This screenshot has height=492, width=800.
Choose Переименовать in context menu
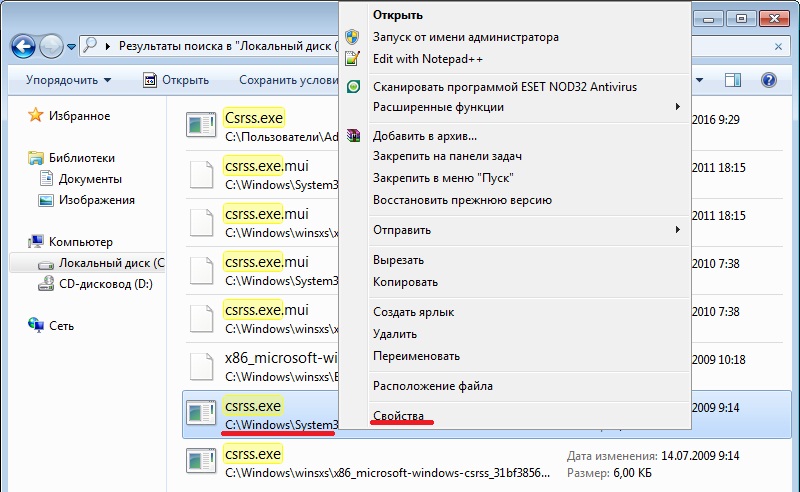(x=416, y=356)
